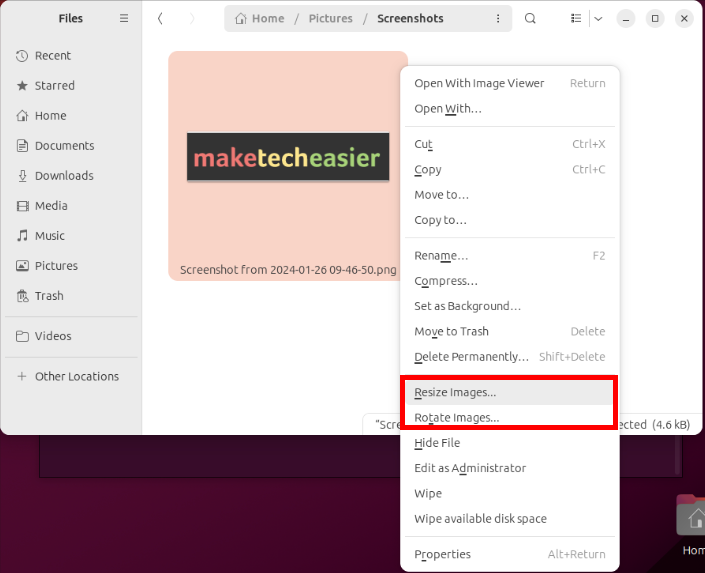Open Starred in the sidebar
705x573 pixels.
click(71, 85)
